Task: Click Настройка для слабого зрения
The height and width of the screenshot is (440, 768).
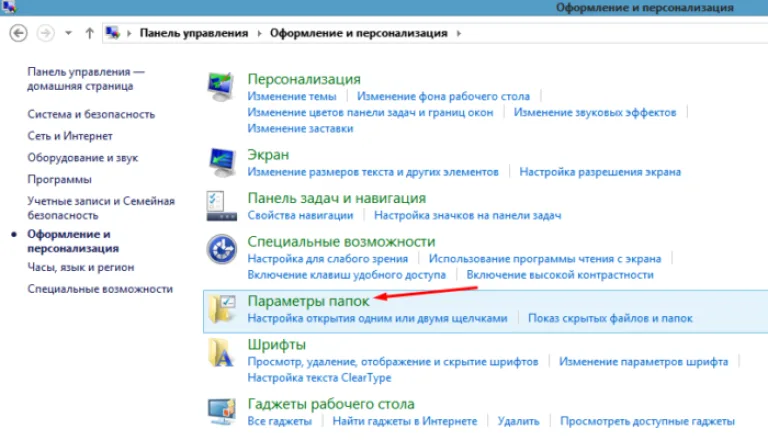Action: [328, 259]
